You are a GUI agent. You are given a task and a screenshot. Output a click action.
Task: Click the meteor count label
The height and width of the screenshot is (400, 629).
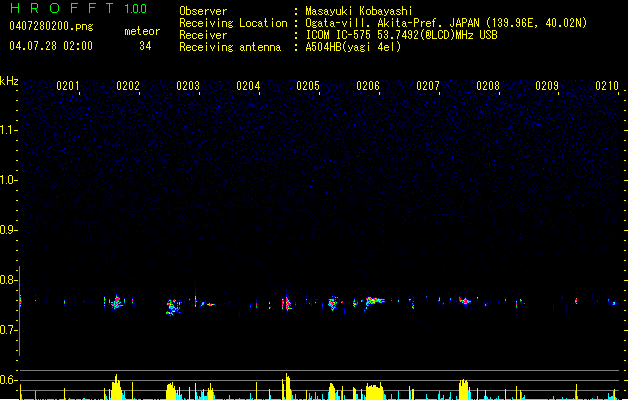pyautogui.click(x=142, y=31)
